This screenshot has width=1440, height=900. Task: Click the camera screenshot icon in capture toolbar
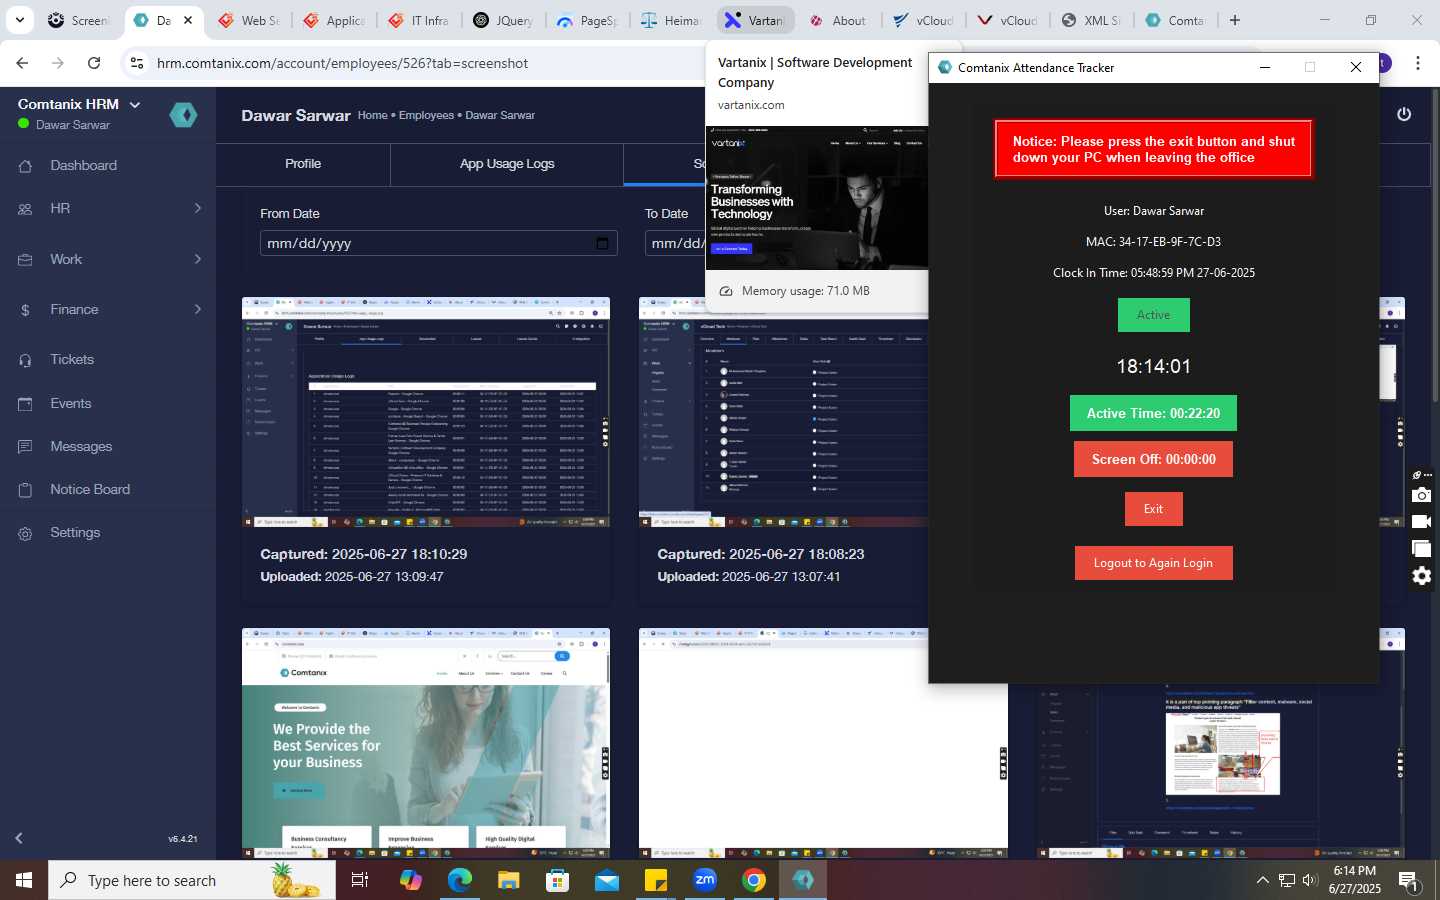click(1421, 495)
